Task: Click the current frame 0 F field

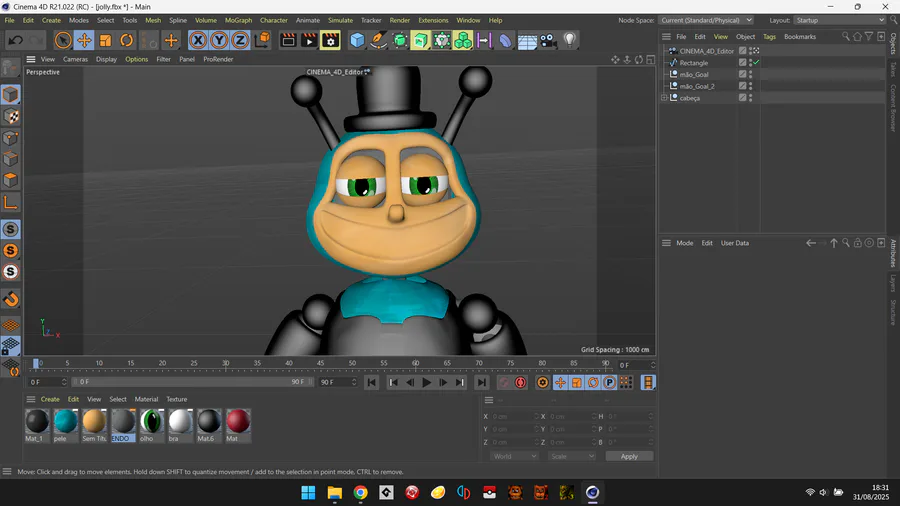Action: click(636, 365)
